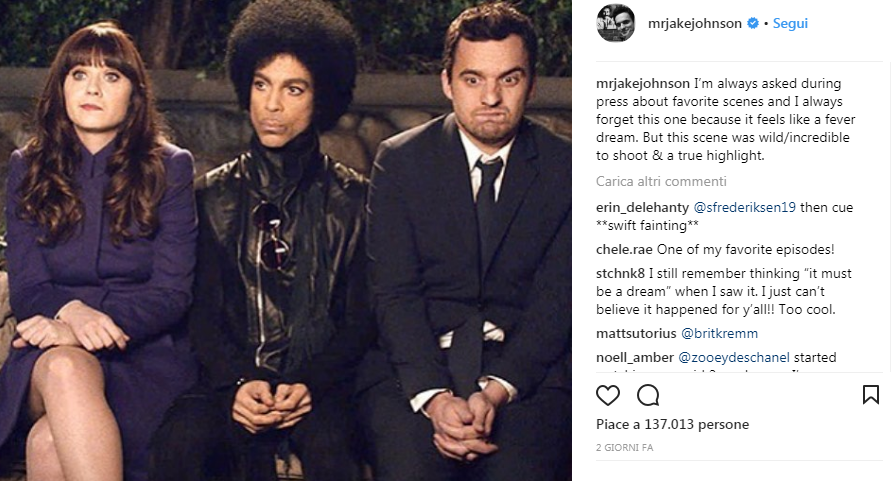
Task: Open the @zooeydeschanel mention
Action: [x=734, y=358]
